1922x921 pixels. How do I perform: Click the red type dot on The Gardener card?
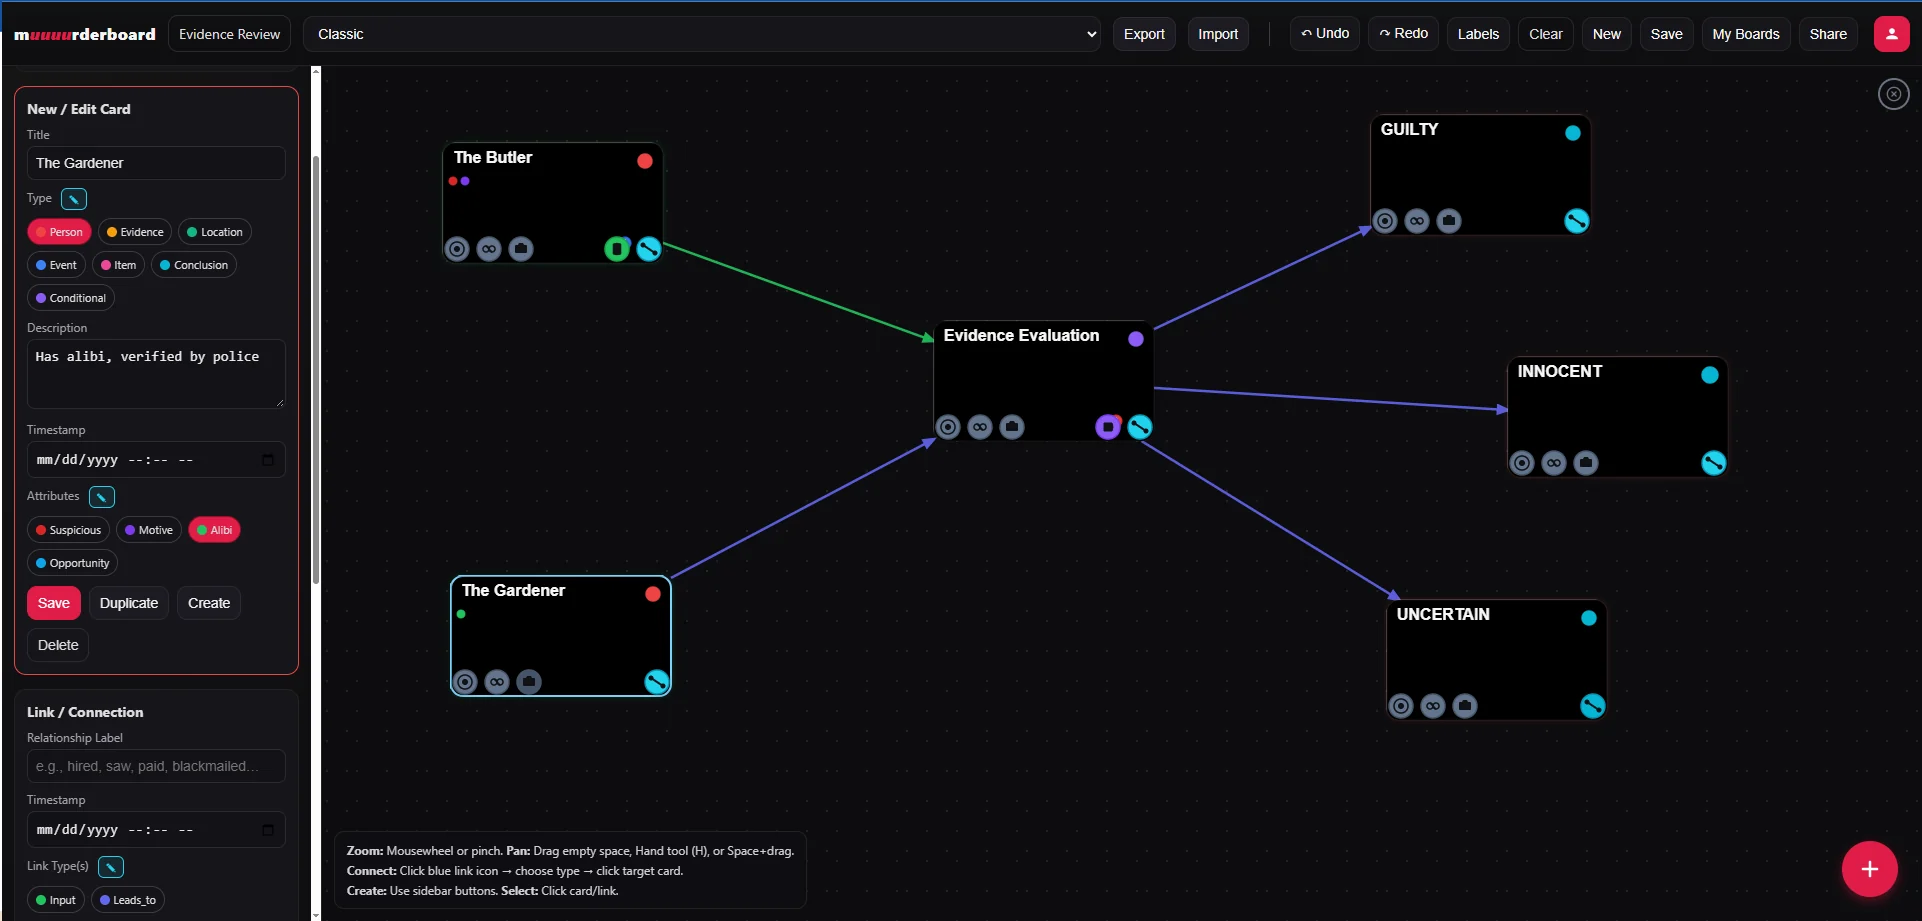click(x=653, y=594)
